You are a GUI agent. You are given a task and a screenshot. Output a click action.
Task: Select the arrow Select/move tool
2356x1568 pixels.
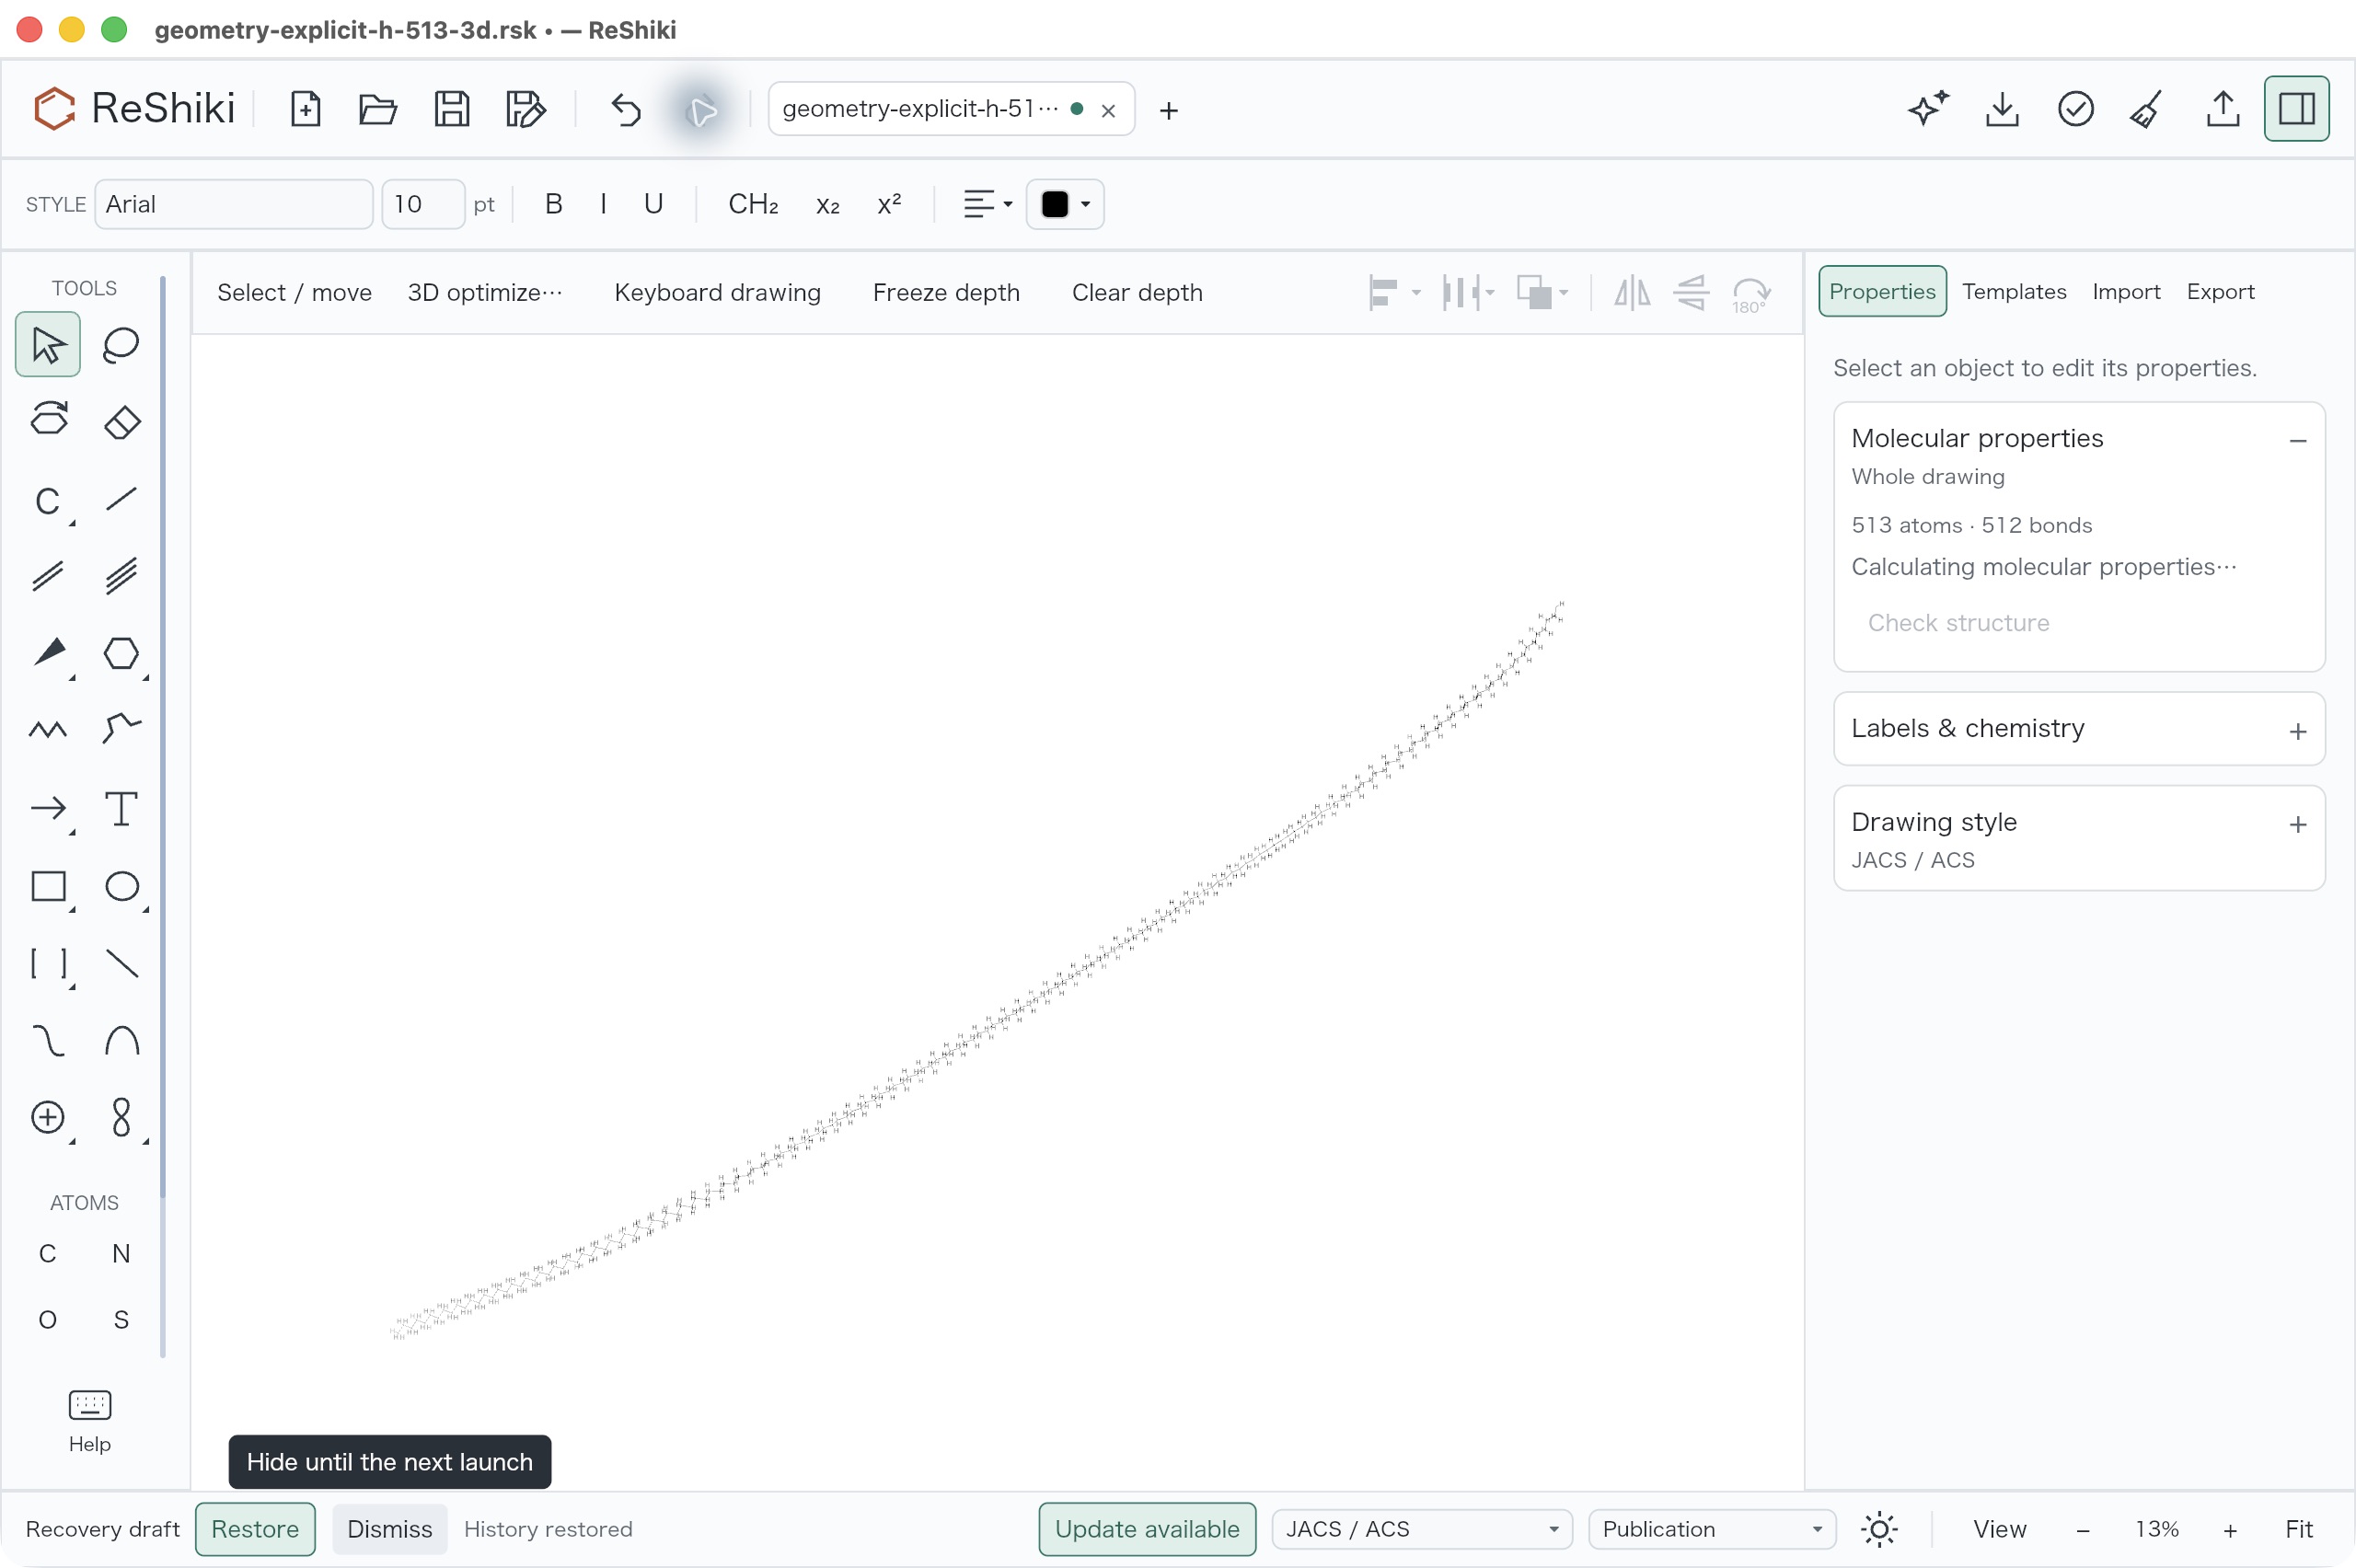coord(48,345)
